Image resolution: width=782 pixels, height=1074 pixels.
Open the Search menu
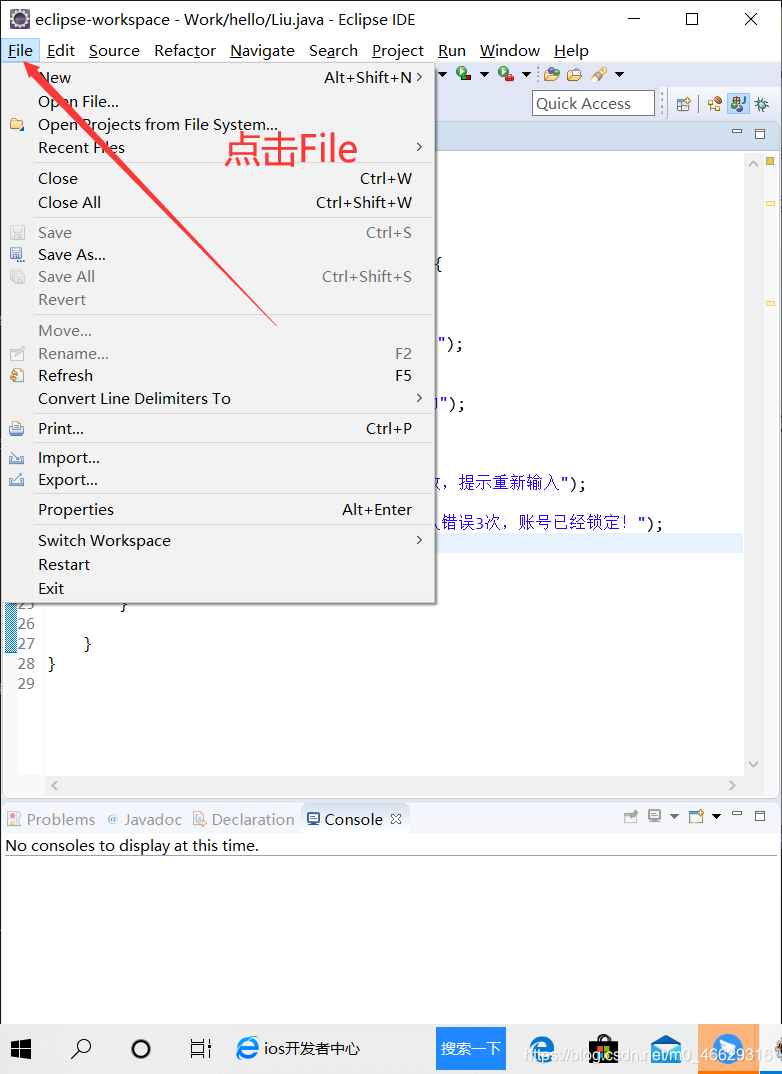333,51
